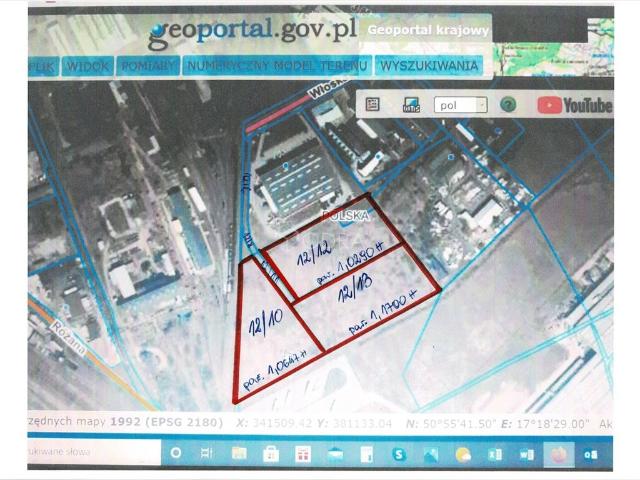Open the WIDOK menu
The width and height of the screenshot is (640, 480).
click(88, 66)
